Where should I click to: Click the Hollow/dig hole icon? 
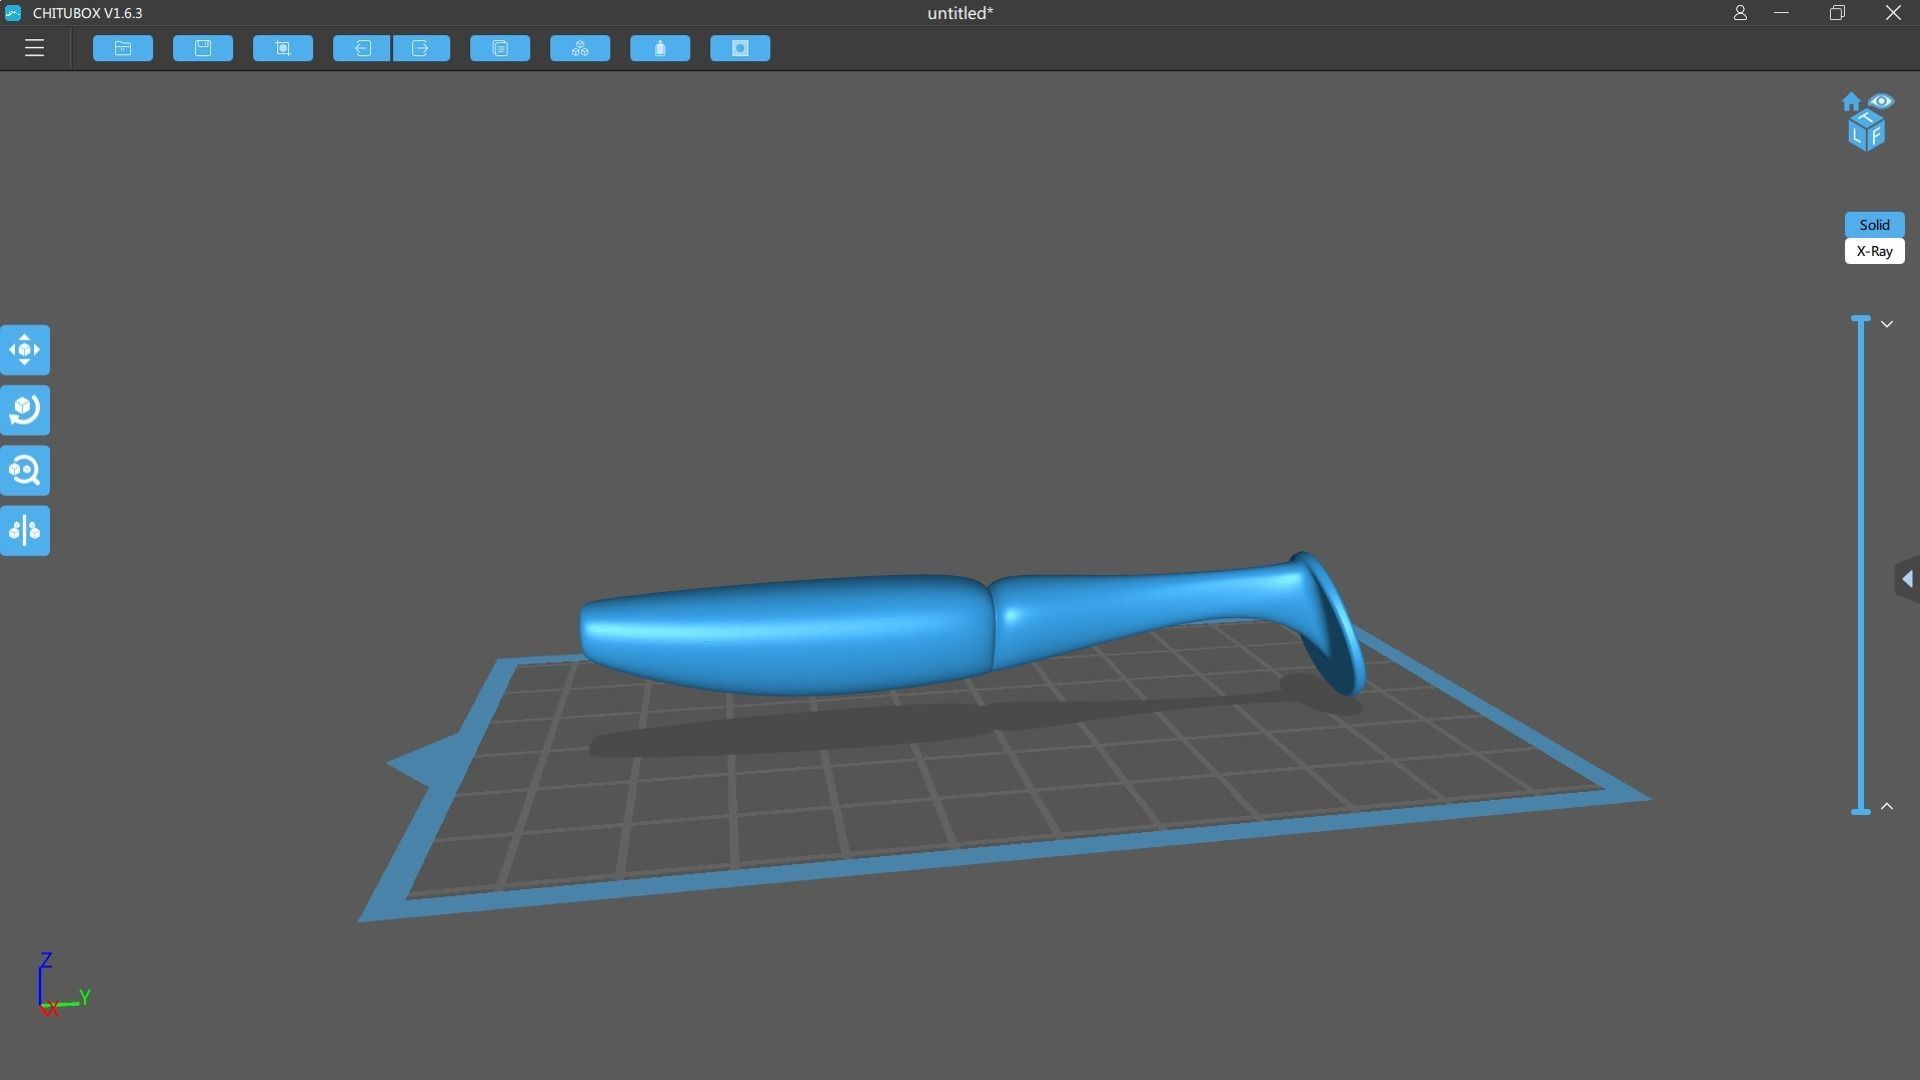point(740,48)
